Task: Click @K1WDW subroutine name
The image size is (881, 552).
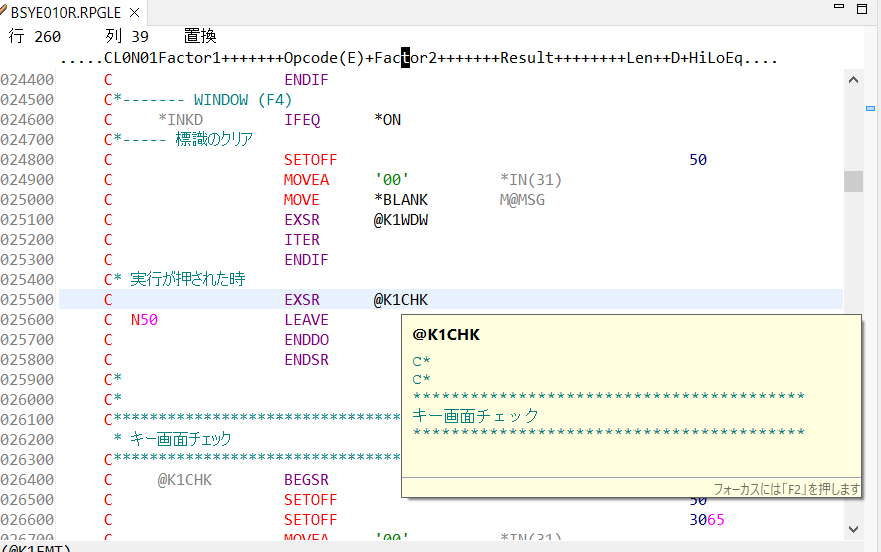Action: [401, 220]
